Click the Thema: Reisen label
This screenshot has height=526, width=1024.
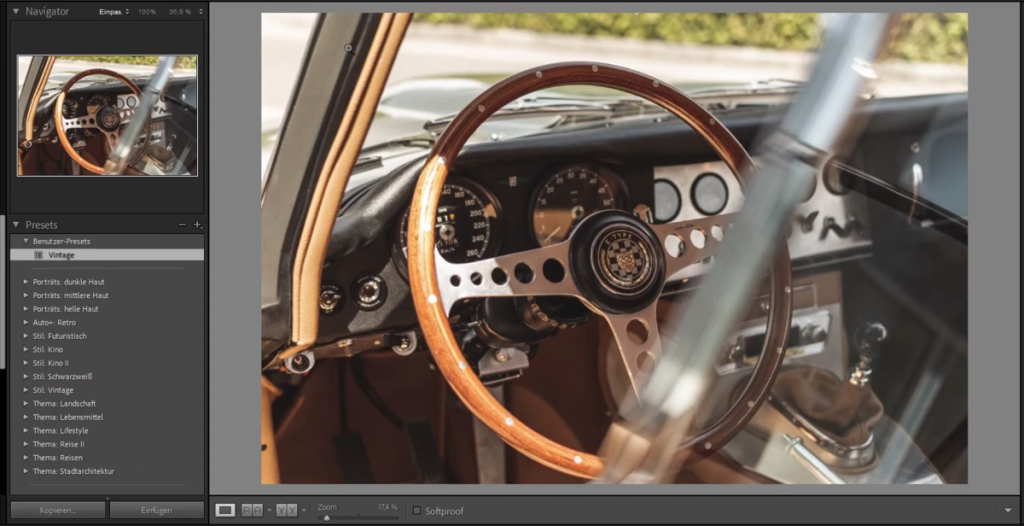(57, 457)
